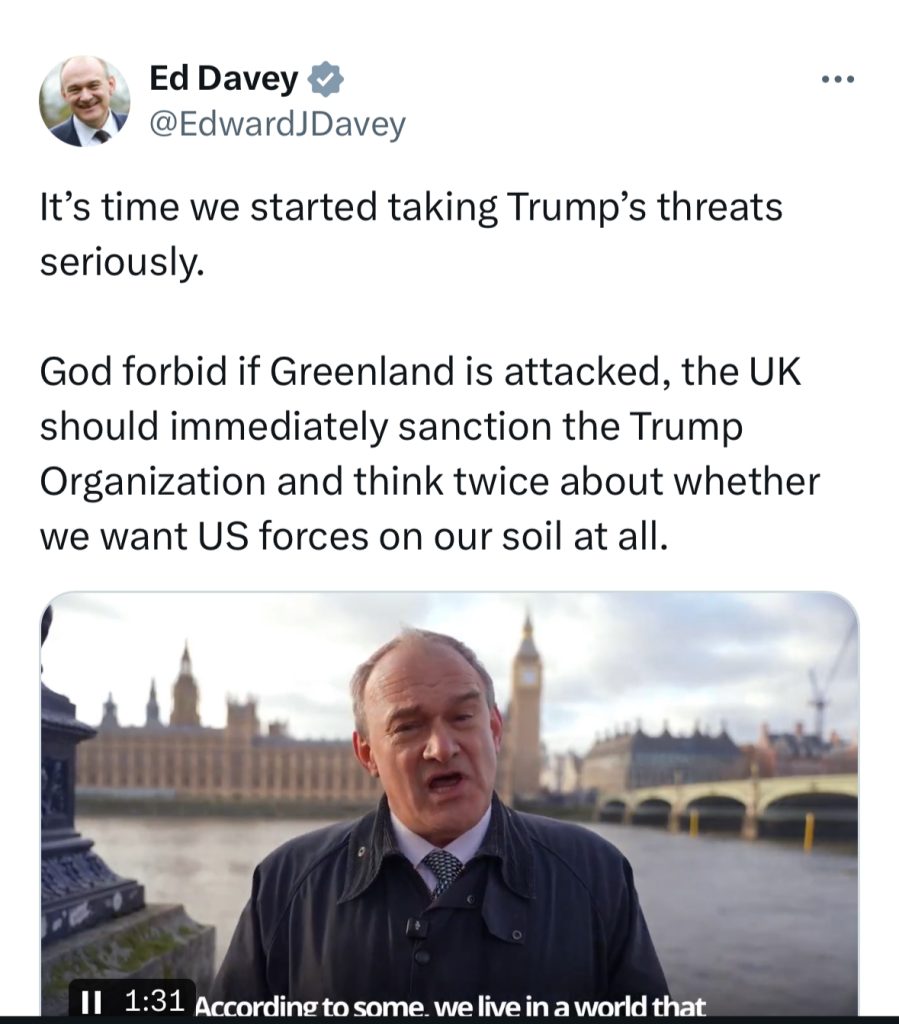
Task: Click the "According to some" video caption
Action: point(450,1006)
